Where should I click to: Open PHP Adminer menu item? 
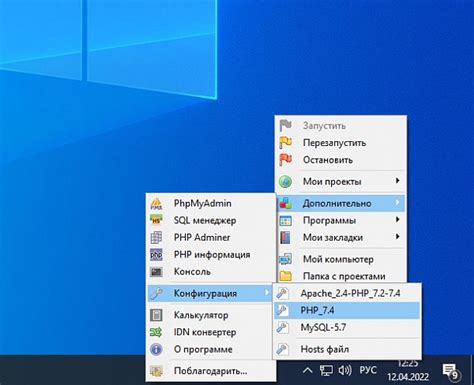coord(211,238)
